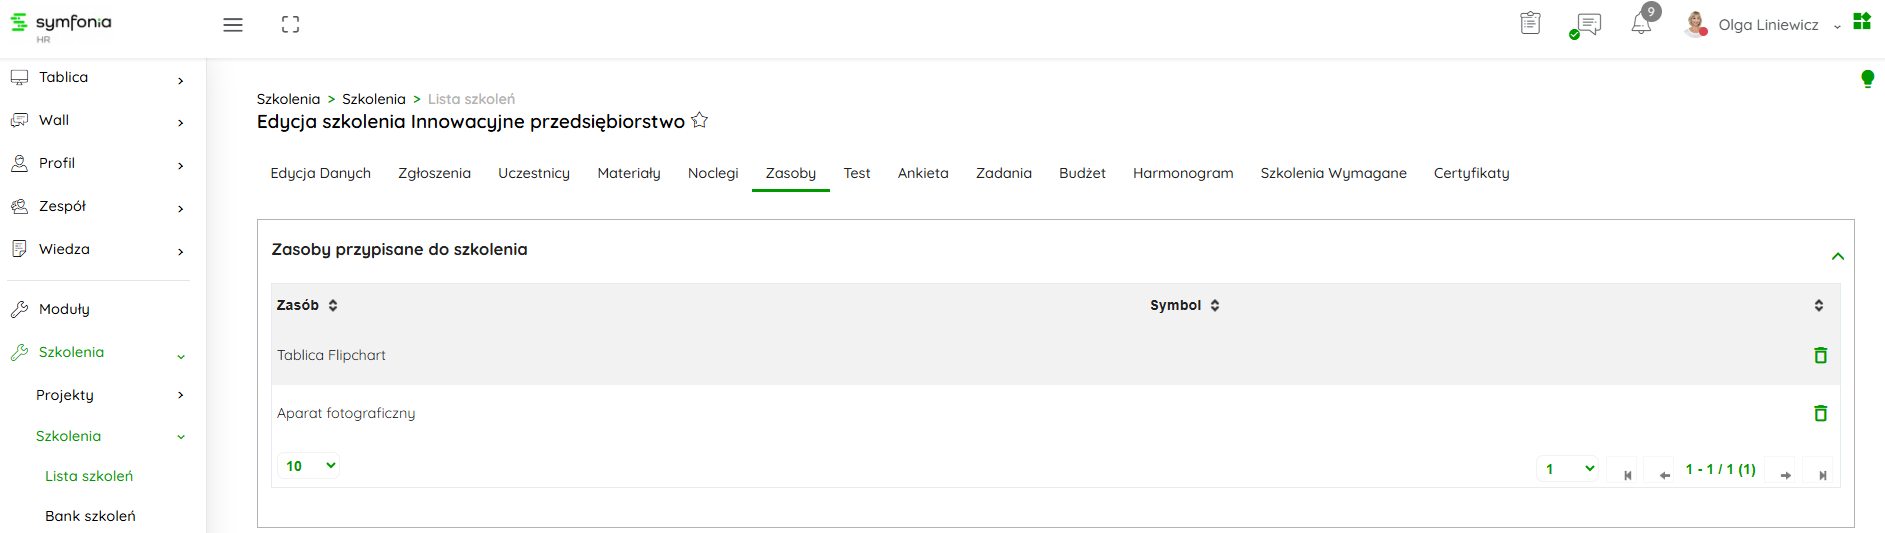Toggle the hamburger sidebar menu

click(233, 25)
